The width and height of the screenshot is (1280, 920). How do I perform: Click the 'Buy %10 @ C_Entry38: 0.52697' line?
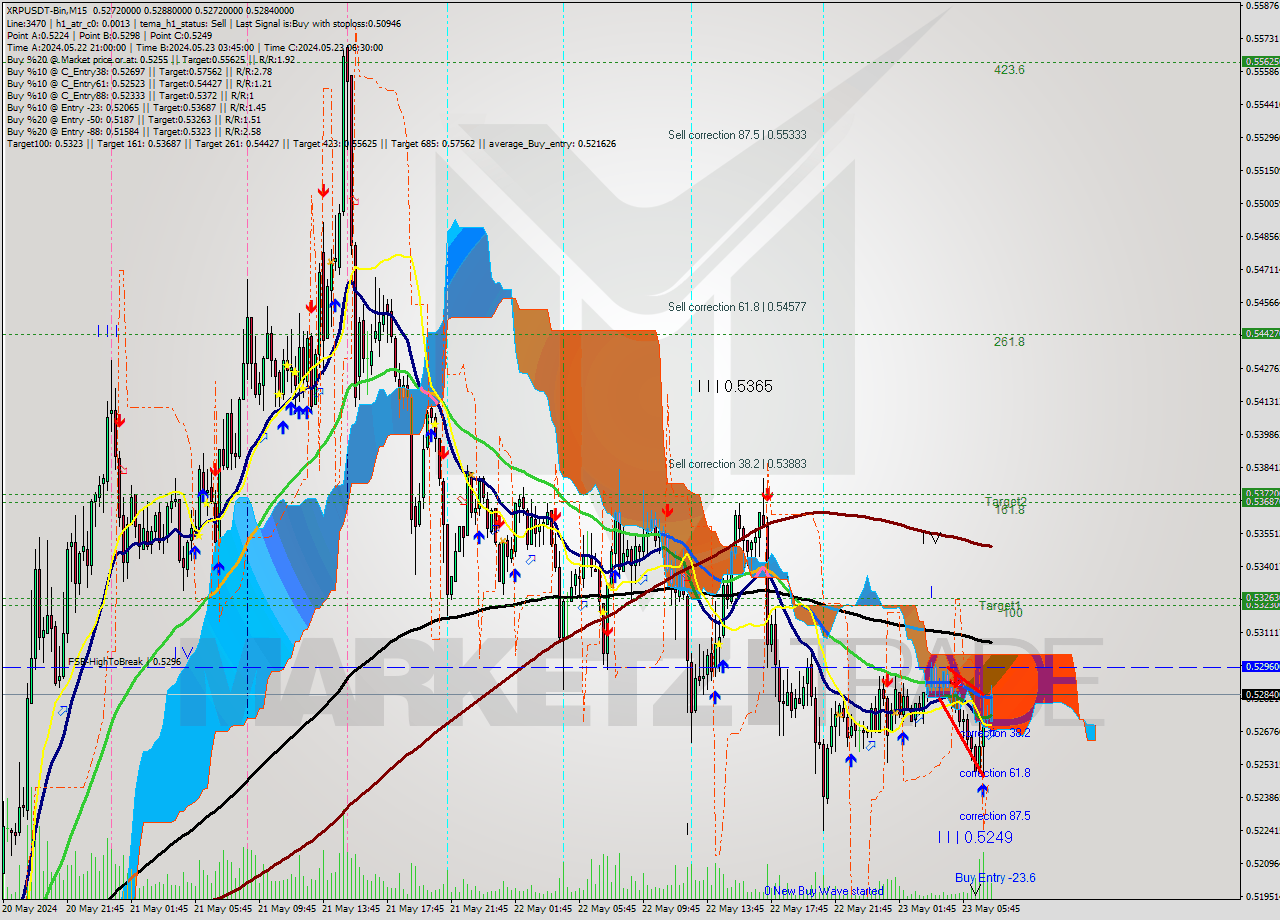pos(139,71)
